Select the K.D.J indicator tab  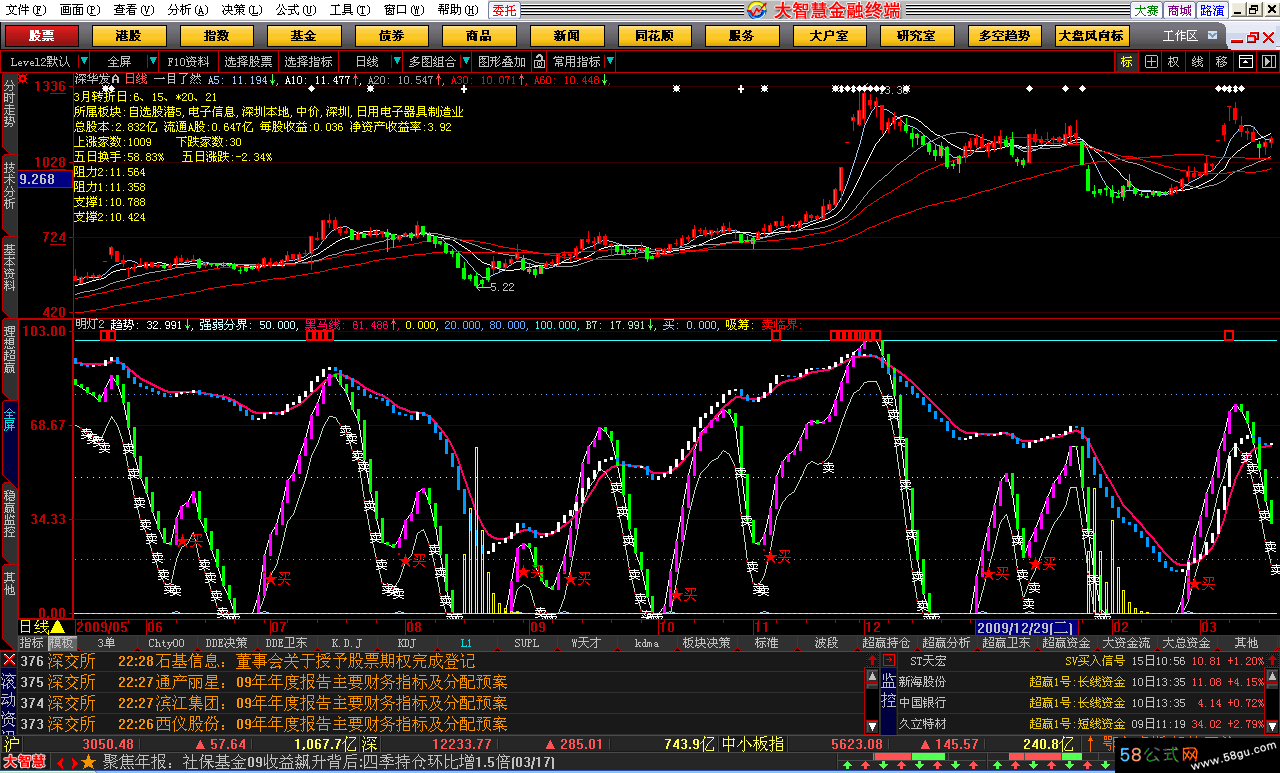tap(346, 643)
